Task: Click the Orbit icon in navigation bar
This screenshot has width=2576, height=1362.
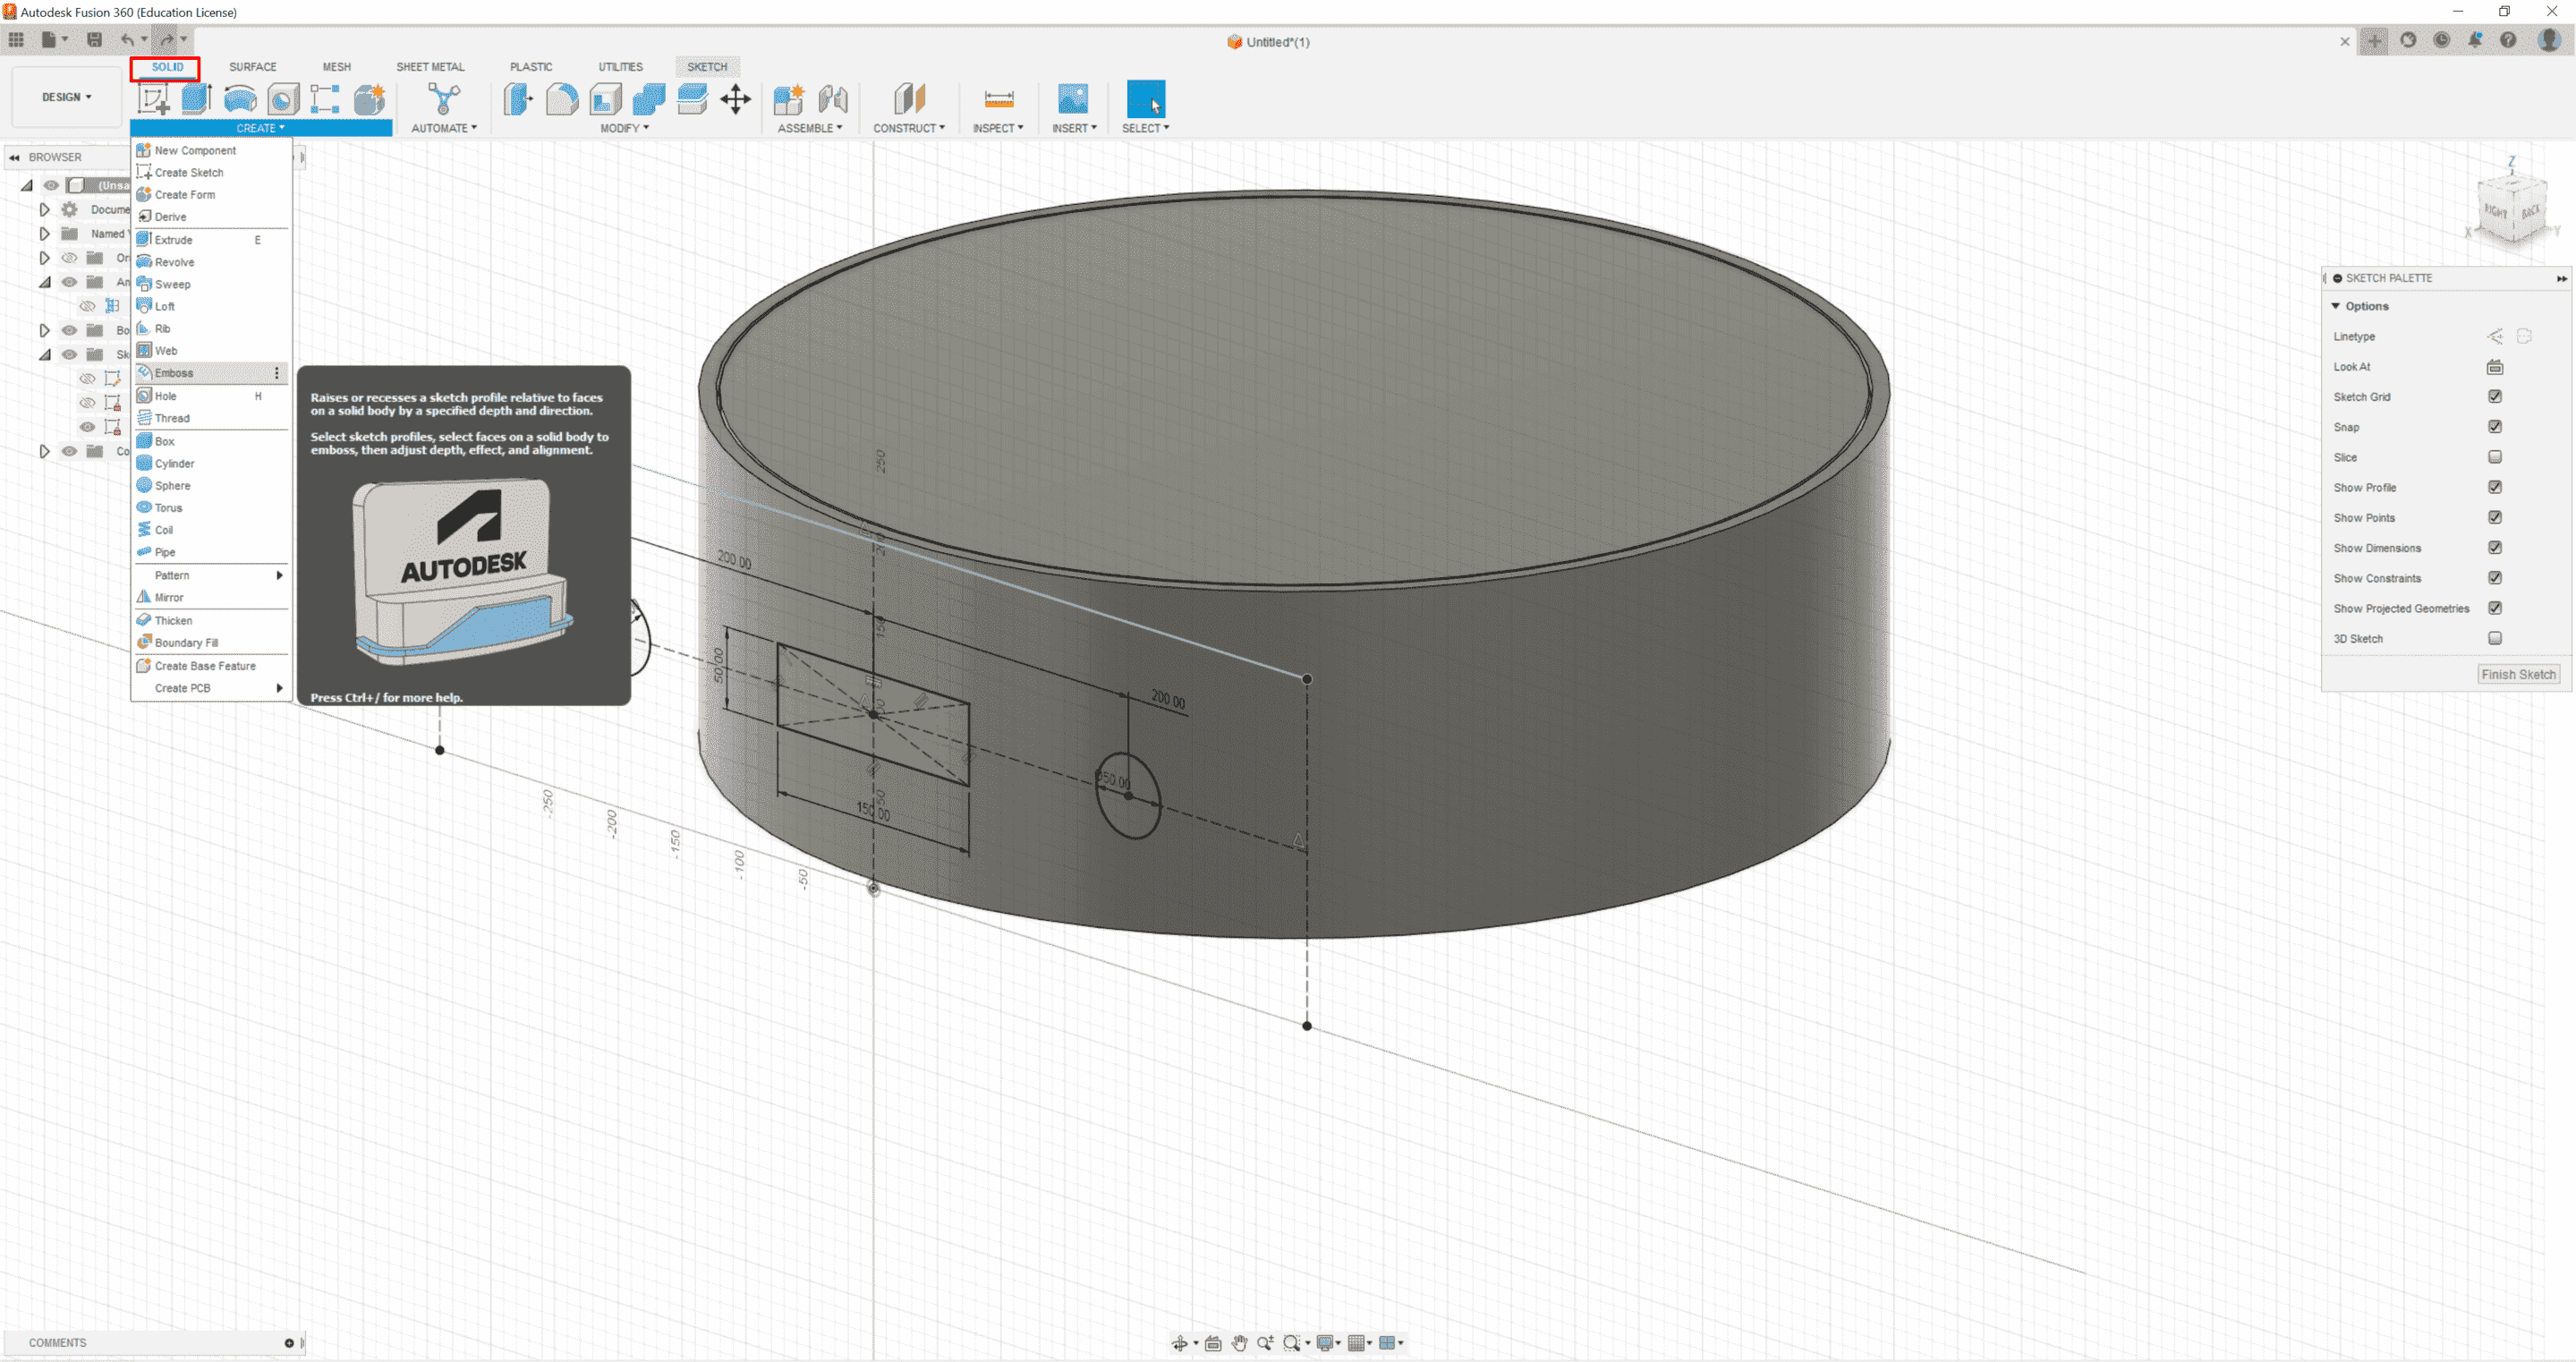Action: [x=1180, y=1343]
